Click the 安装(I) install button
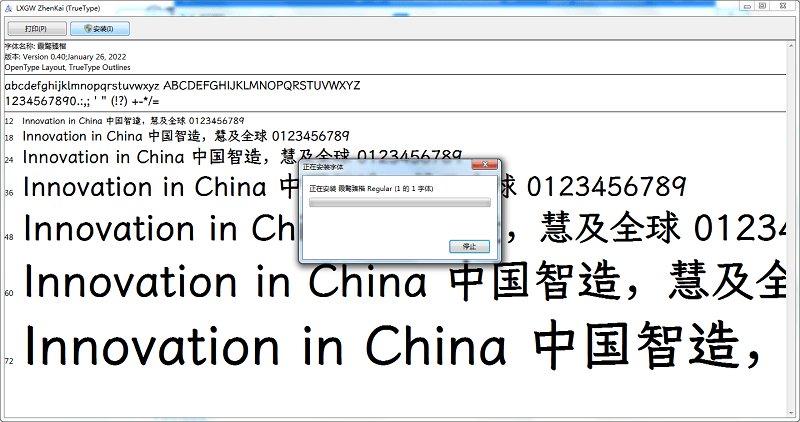The height and width of the screenshot is (422, 800). pos(99,29)
